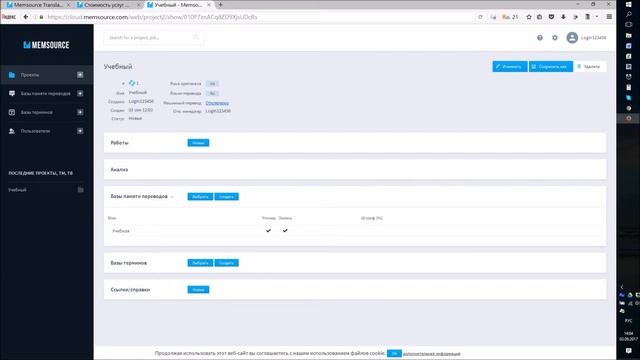Screen dimensions: 640x360
Task: Click the Удалить delete button
Action: 589,67
